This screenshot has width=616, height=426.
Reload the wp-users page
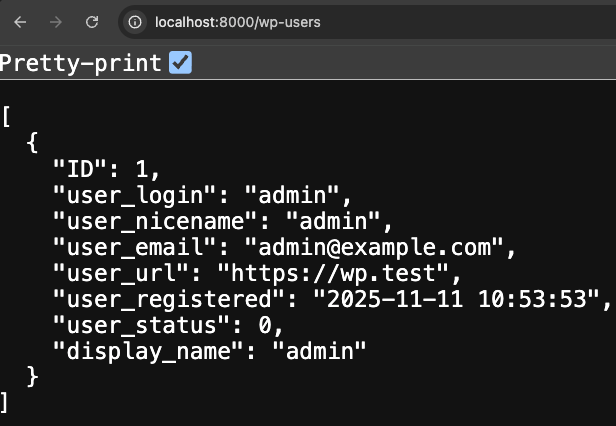pos(91,21)
